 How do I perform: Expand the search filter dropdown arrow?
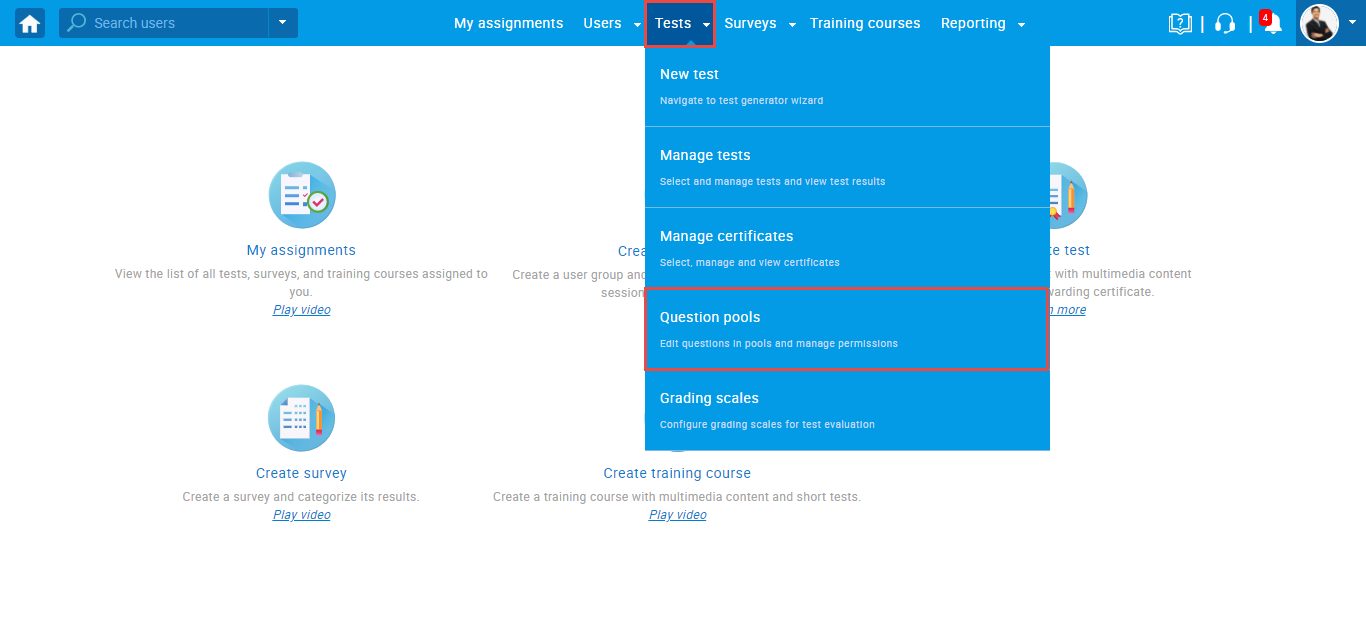[x=282, y=23]
